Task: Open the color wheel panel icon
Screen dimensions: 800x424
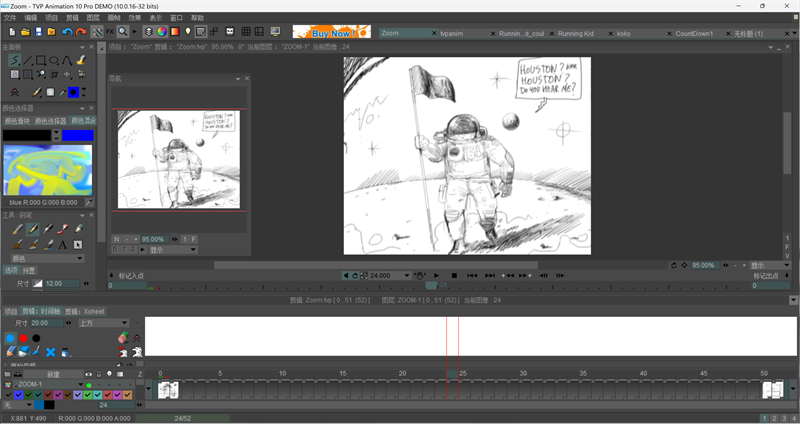Action: click(x=162, y=32)
